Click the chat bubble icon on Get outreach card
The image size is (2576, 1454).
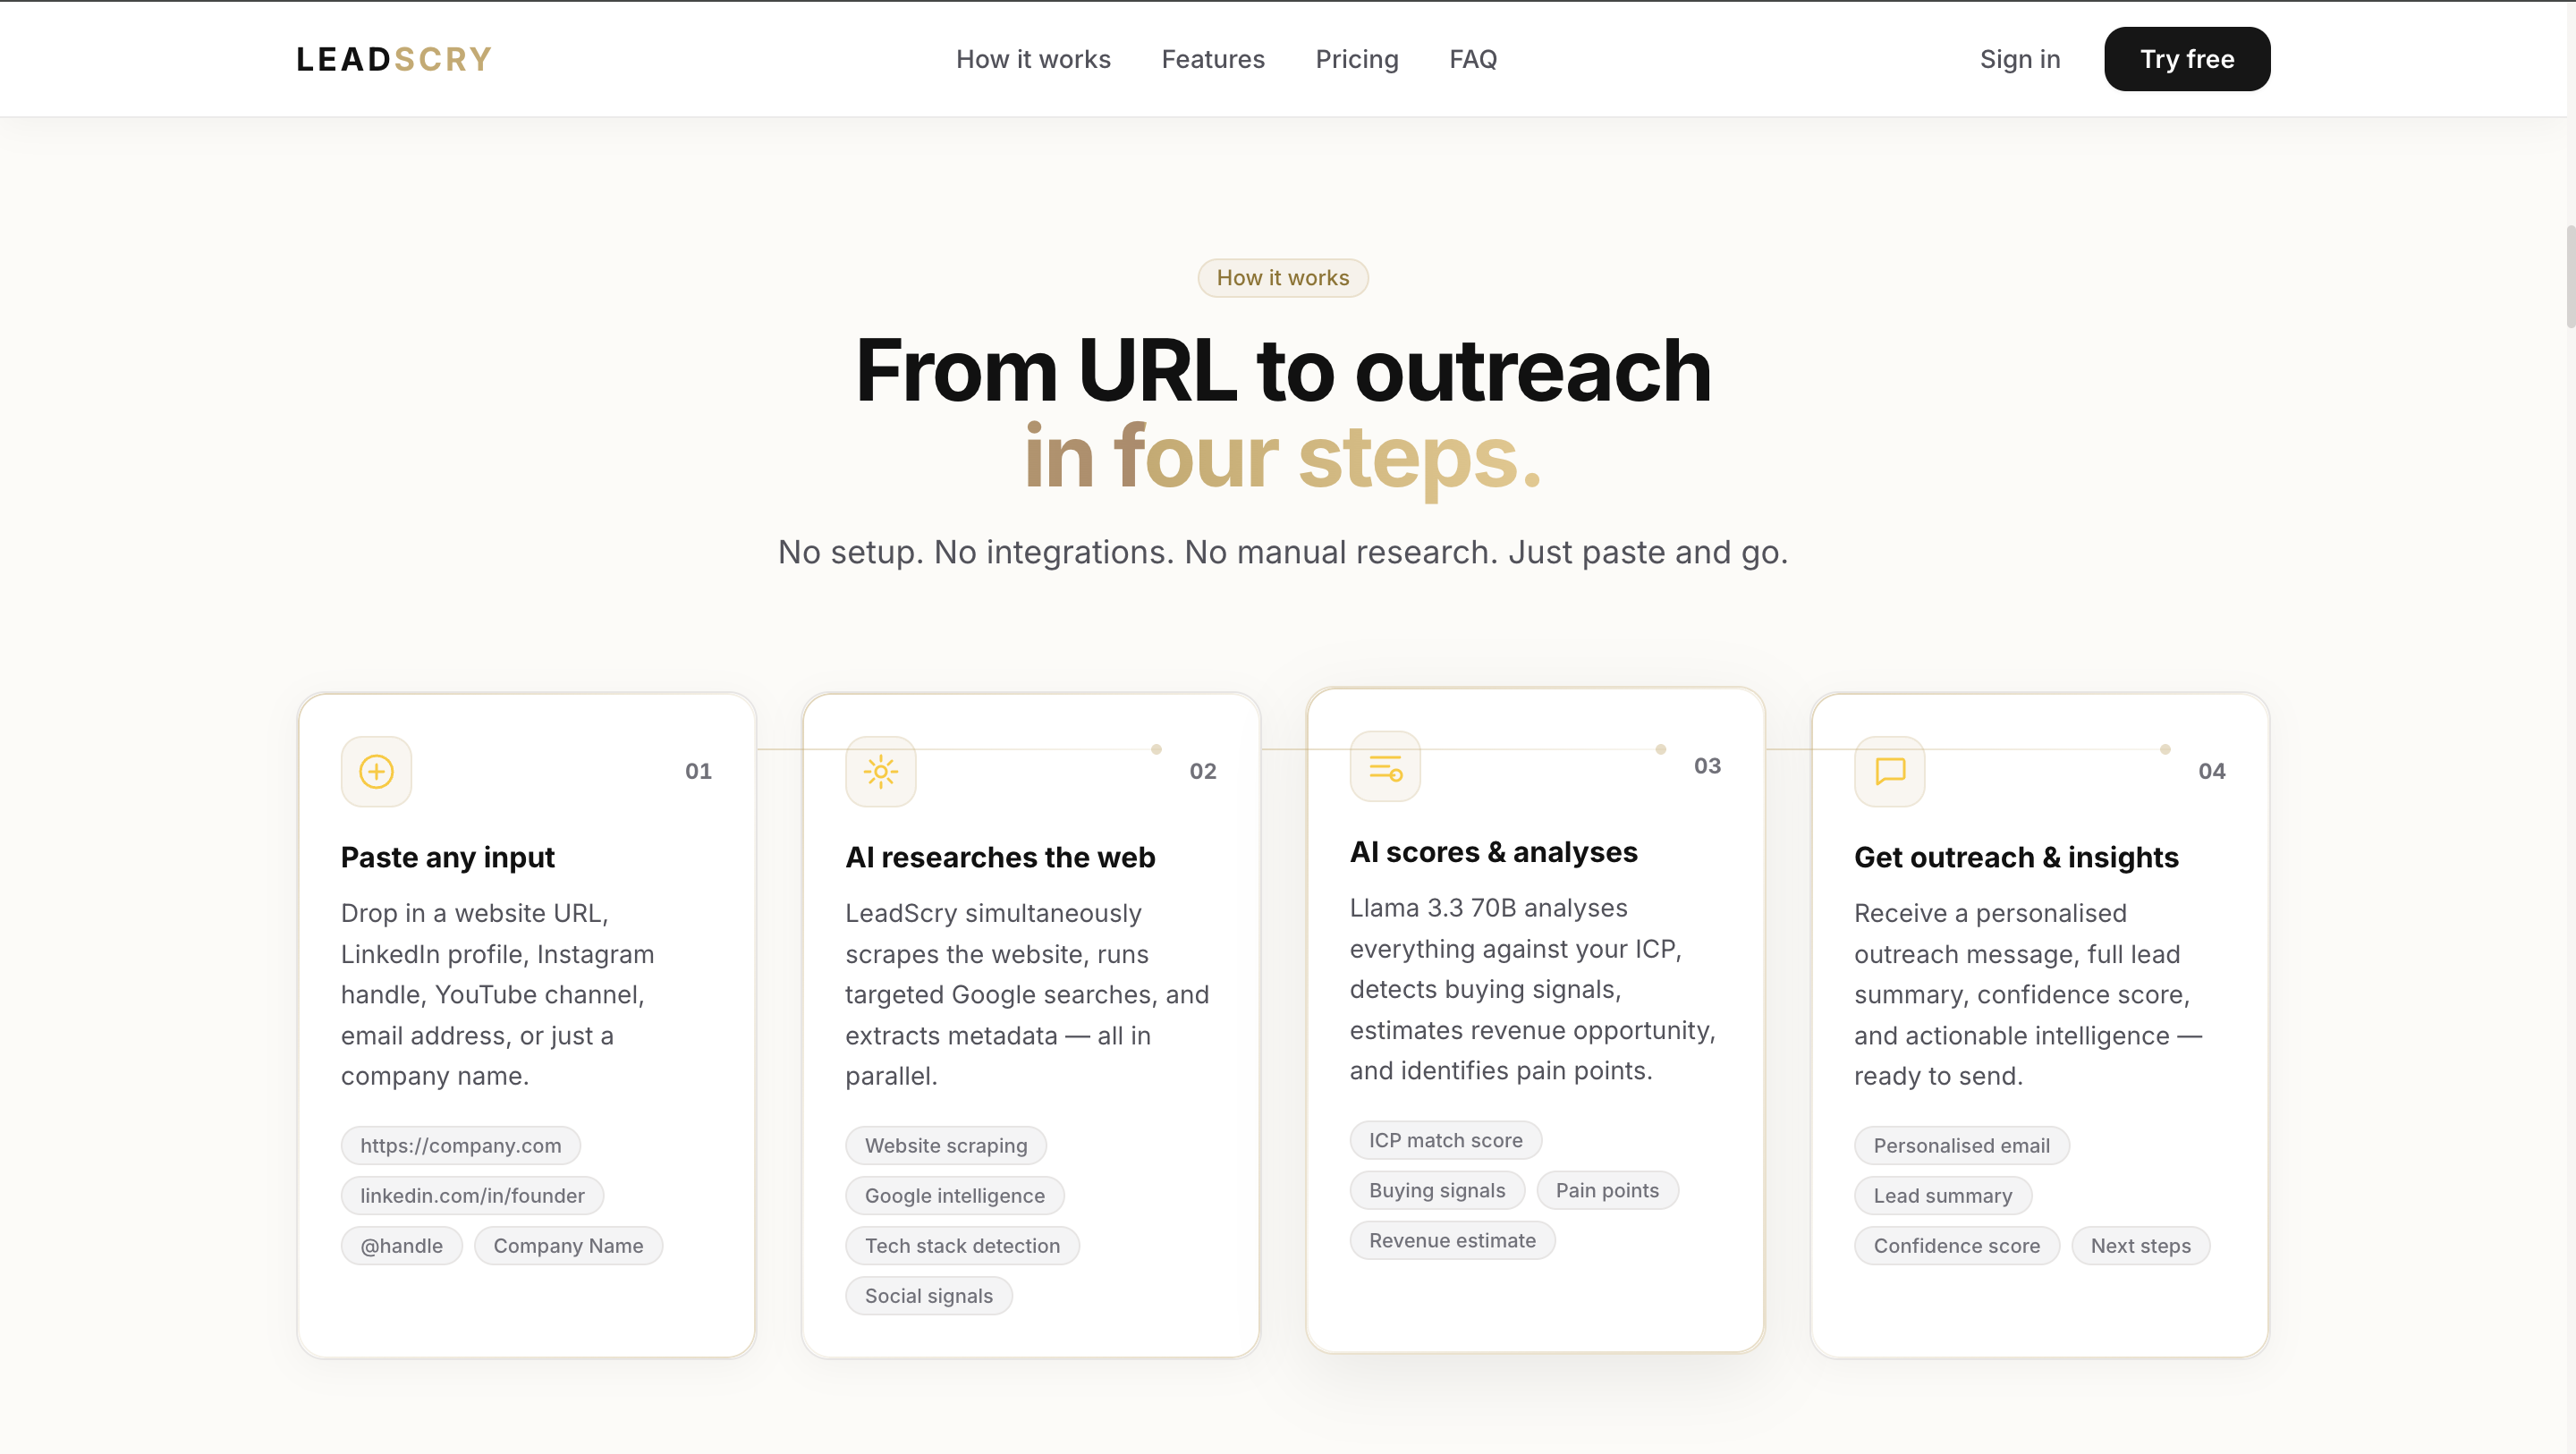coord(1889,771)
